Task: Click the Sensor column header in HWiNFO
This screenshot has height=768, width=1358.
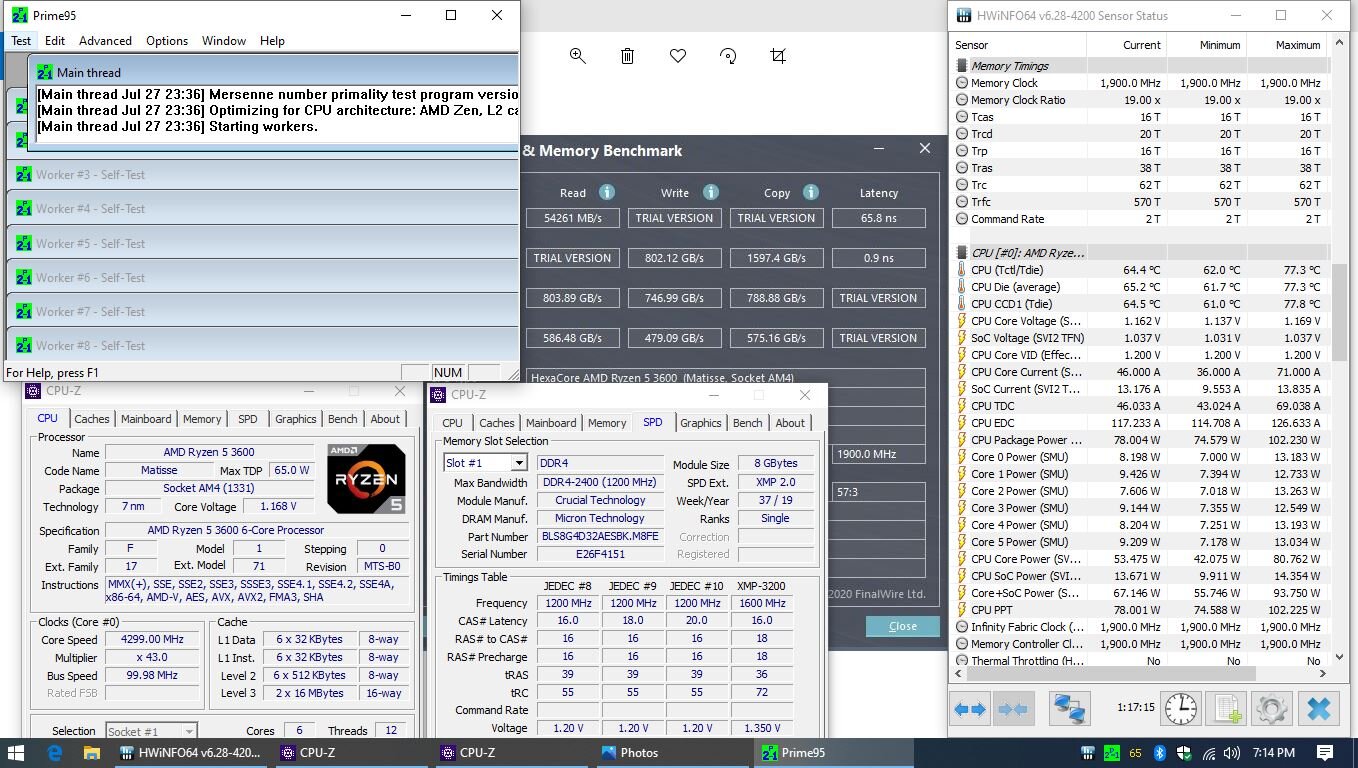Action: pyautogui.click(x=1018, y=45)
